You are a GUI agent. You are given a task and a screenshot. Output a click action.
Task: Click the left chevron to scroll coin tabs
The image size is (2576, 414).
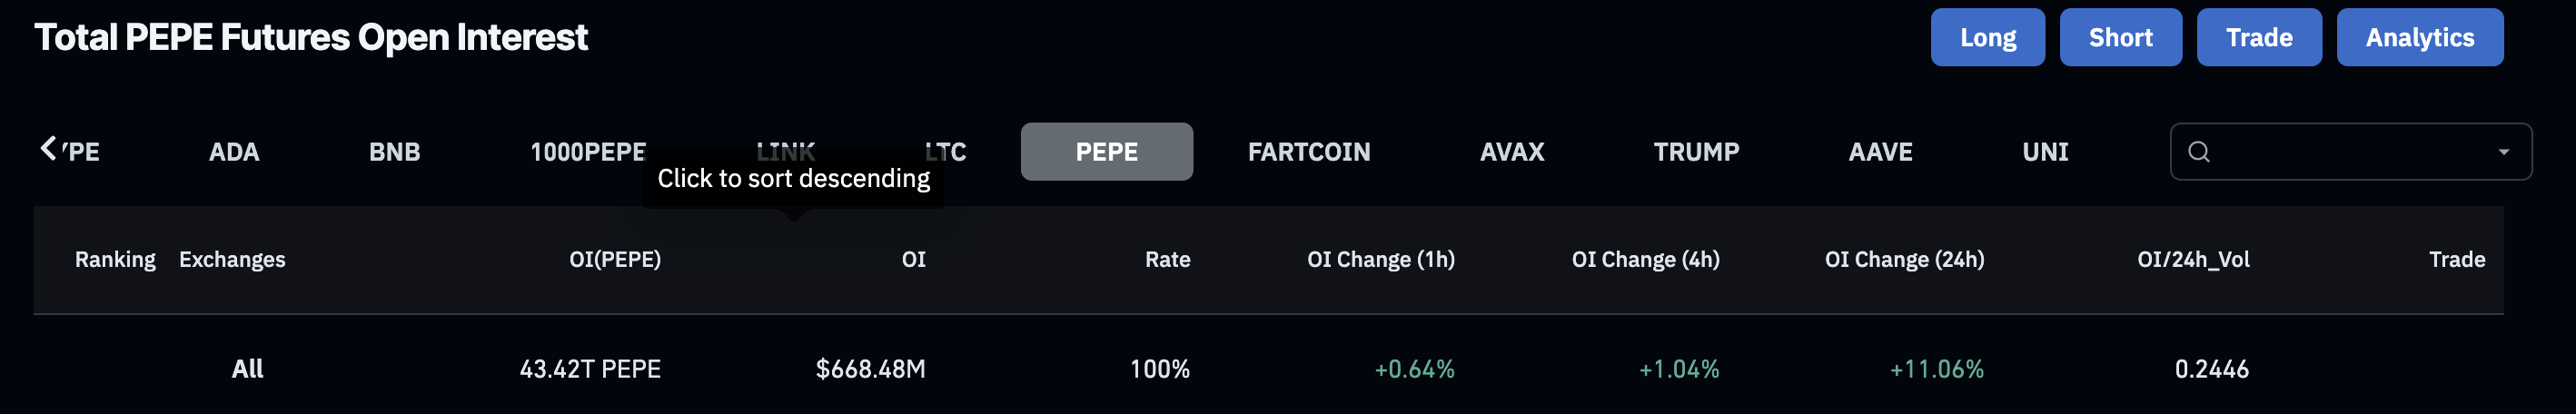tap(48, 149)
